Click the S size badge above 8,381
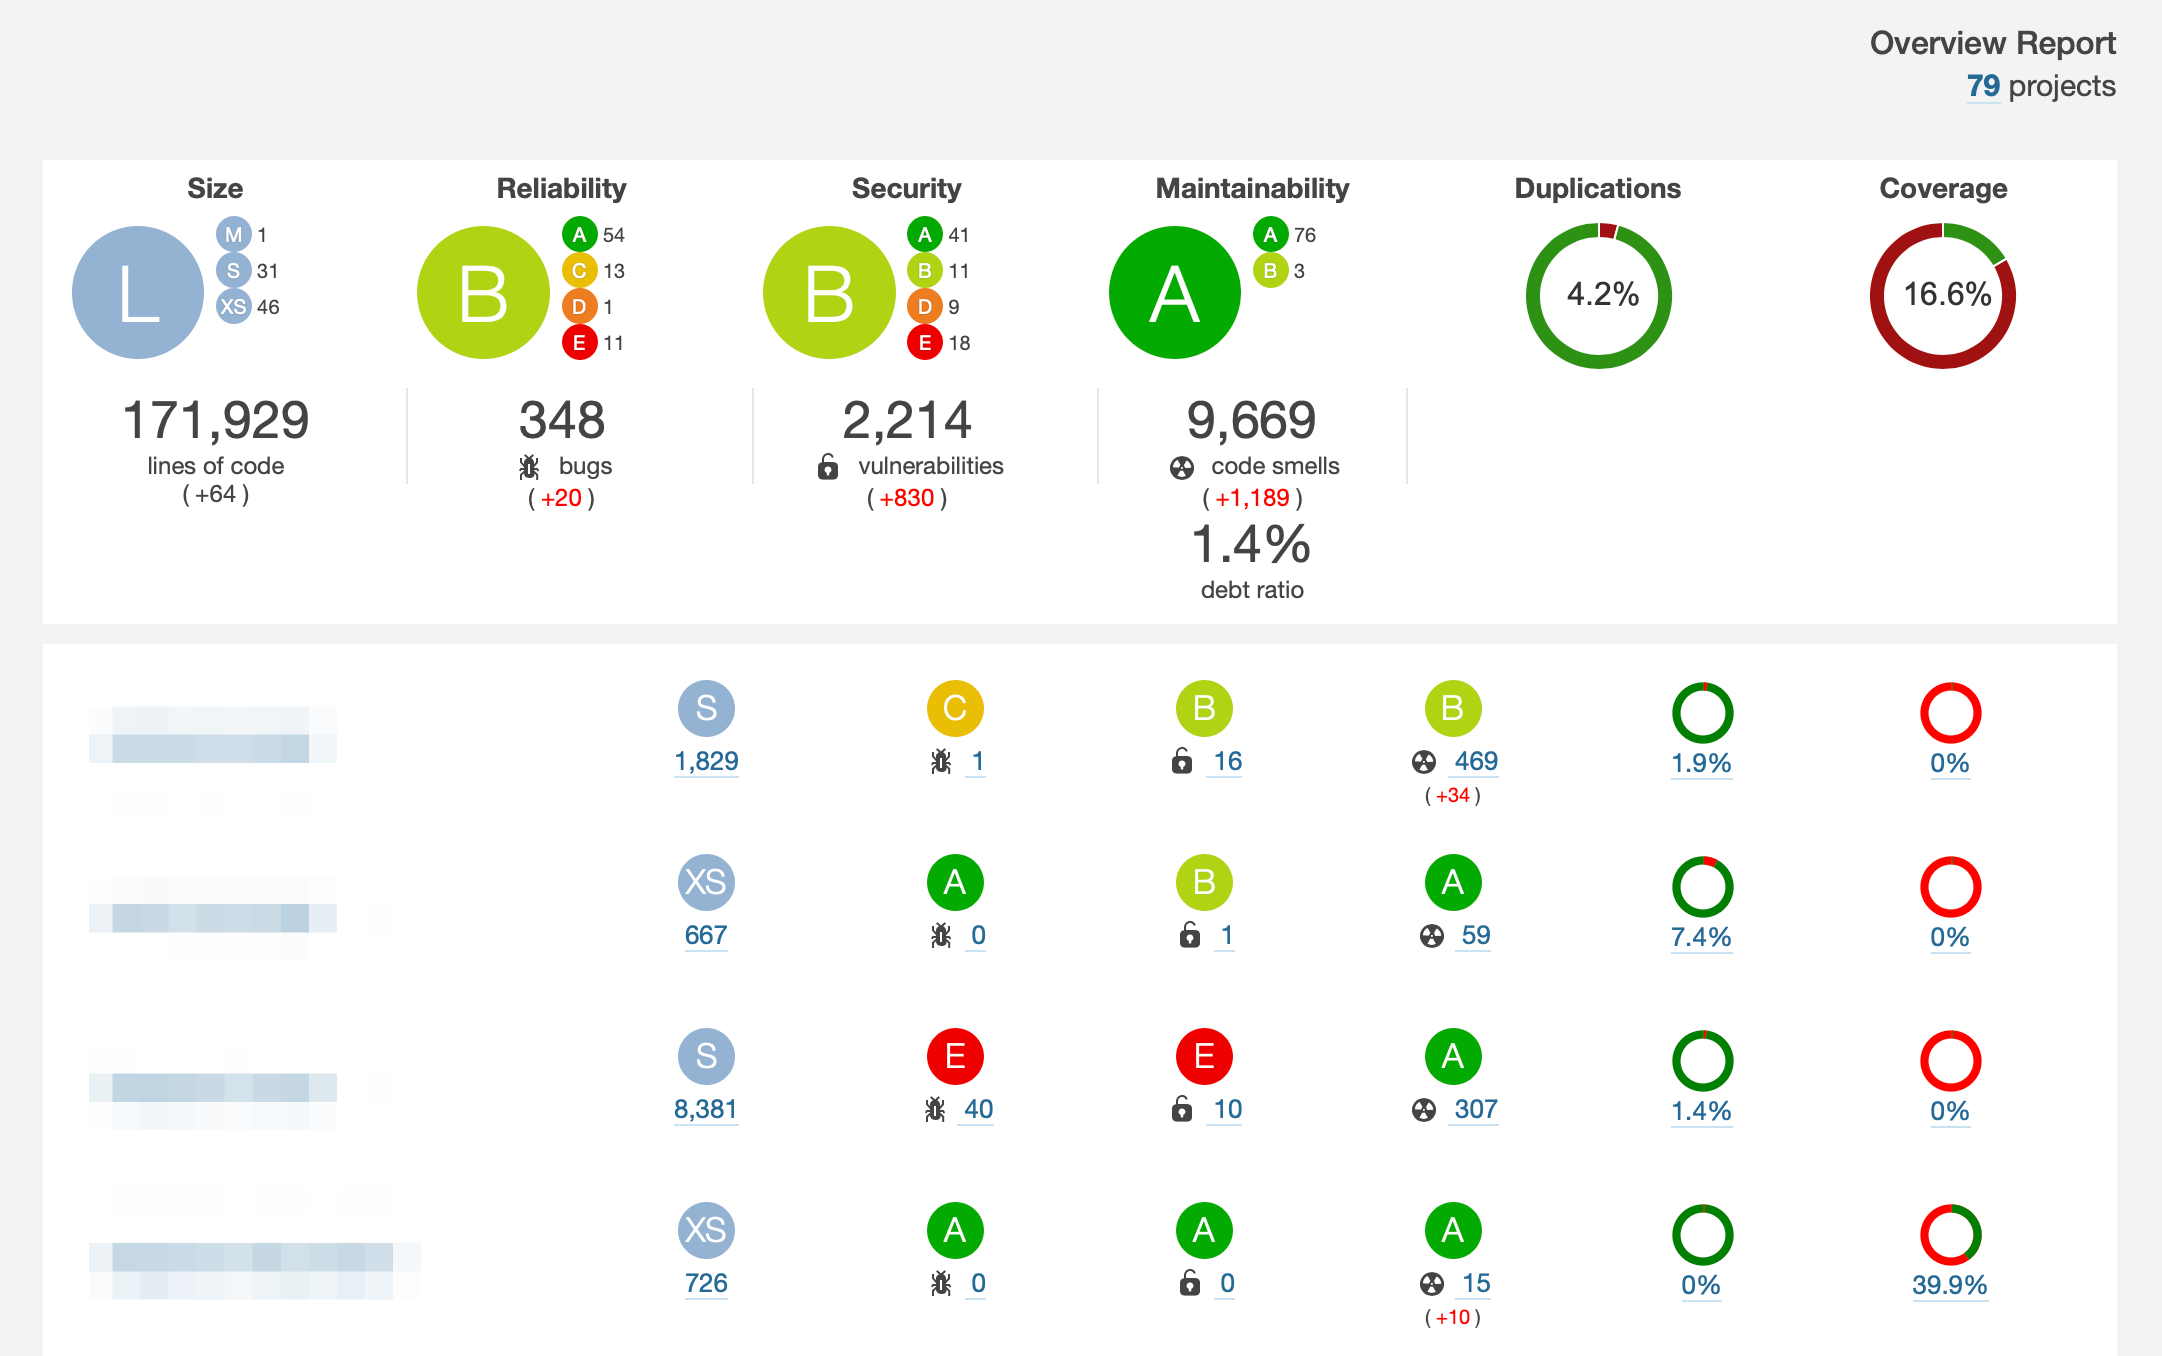Screen dimensions: 2162x1356 [x=706, y=1056]
